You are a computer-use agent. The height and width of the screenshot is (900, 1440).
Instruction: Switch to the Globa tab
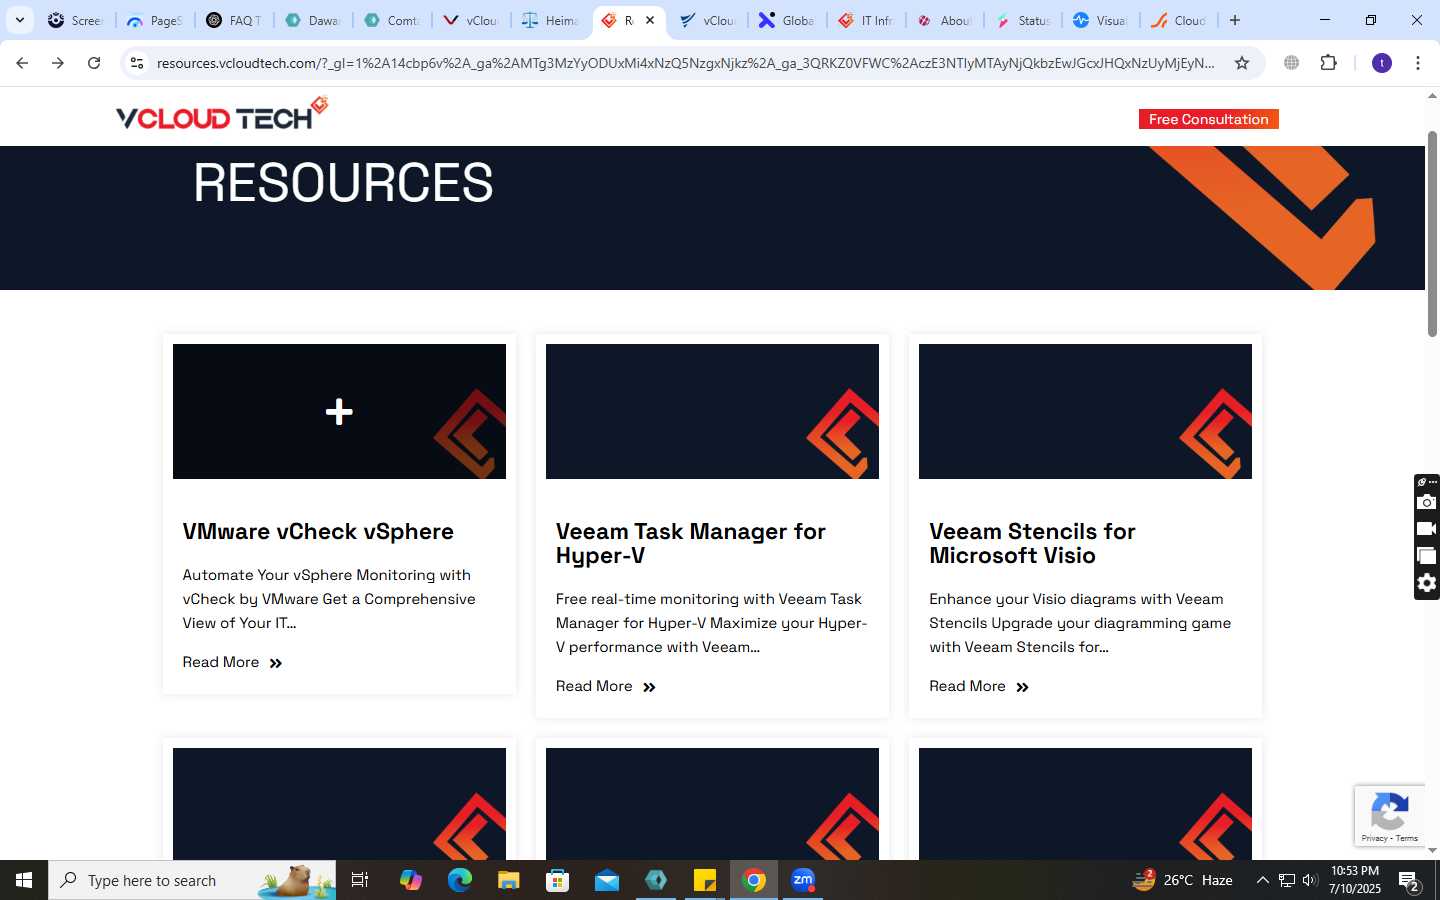click(787, 20)
